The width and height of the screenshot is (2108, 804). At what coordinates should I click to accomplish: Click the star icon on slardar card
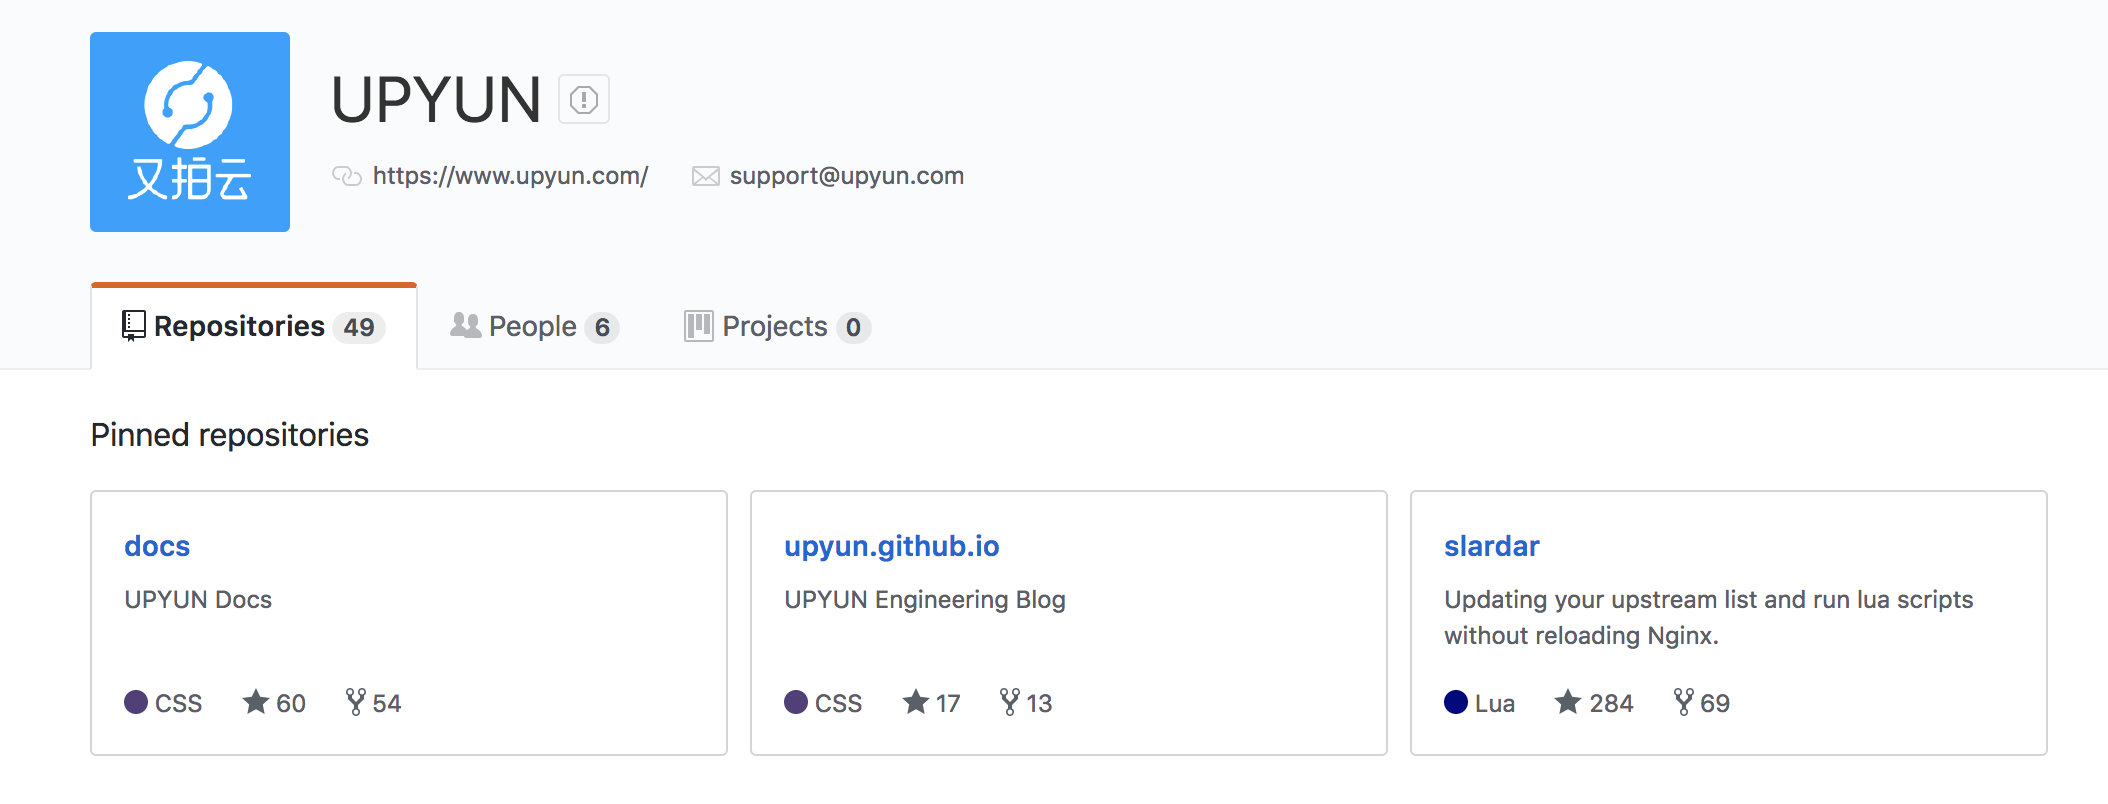click(1568, 702)
